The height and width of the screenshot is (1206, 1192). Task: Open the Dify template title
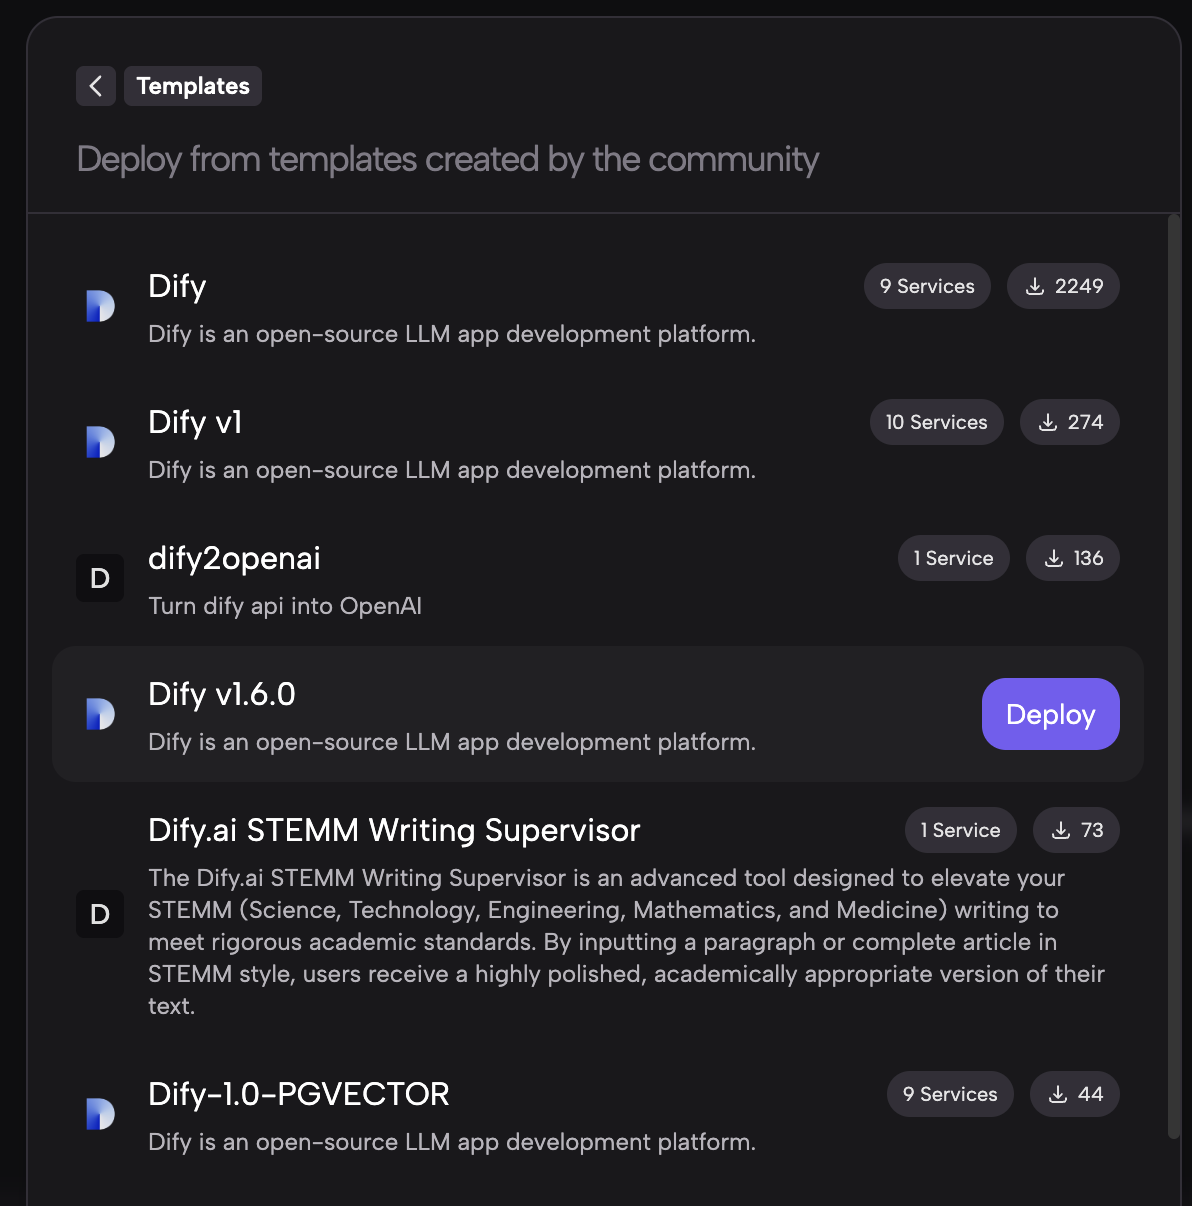[177, 286]
